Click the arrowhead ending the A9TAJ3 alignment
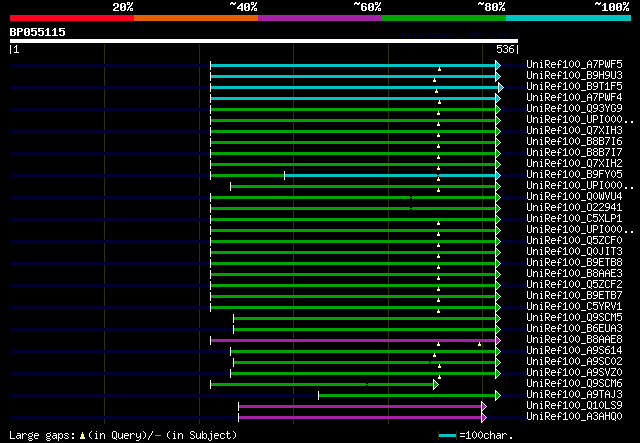 [x=498, y=396]
